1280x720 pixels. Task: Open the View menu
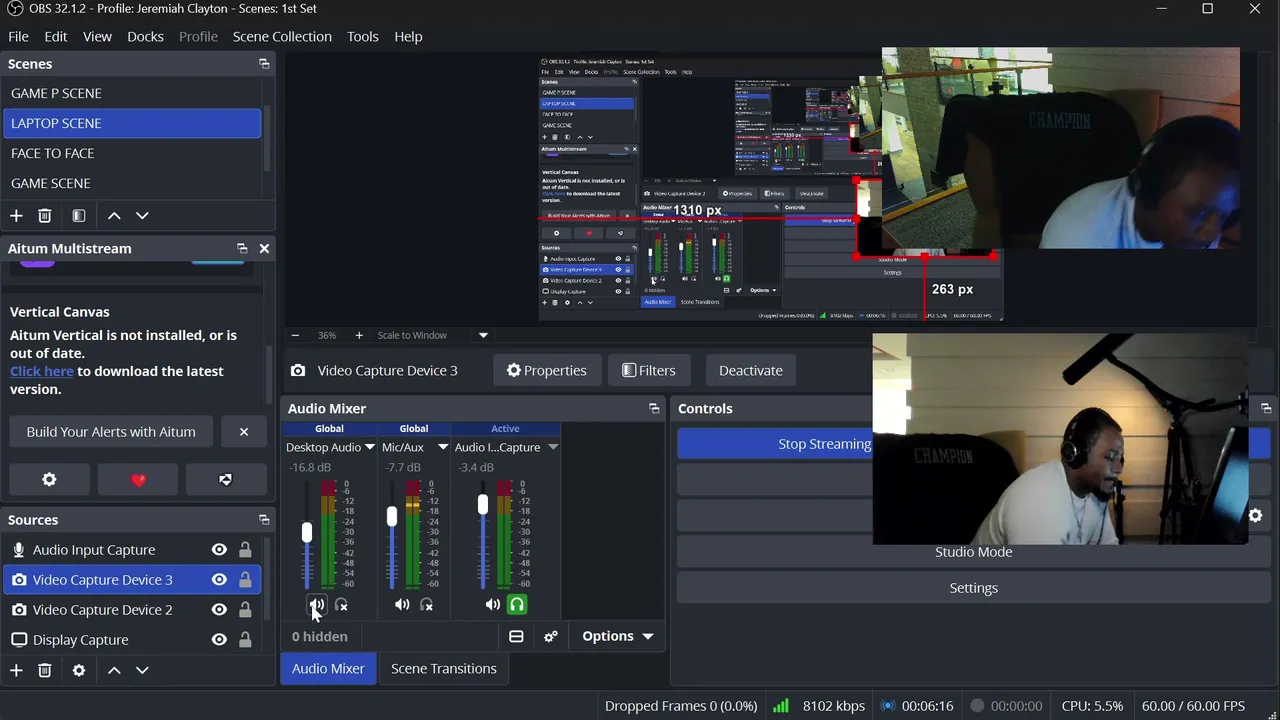(97, 36)
